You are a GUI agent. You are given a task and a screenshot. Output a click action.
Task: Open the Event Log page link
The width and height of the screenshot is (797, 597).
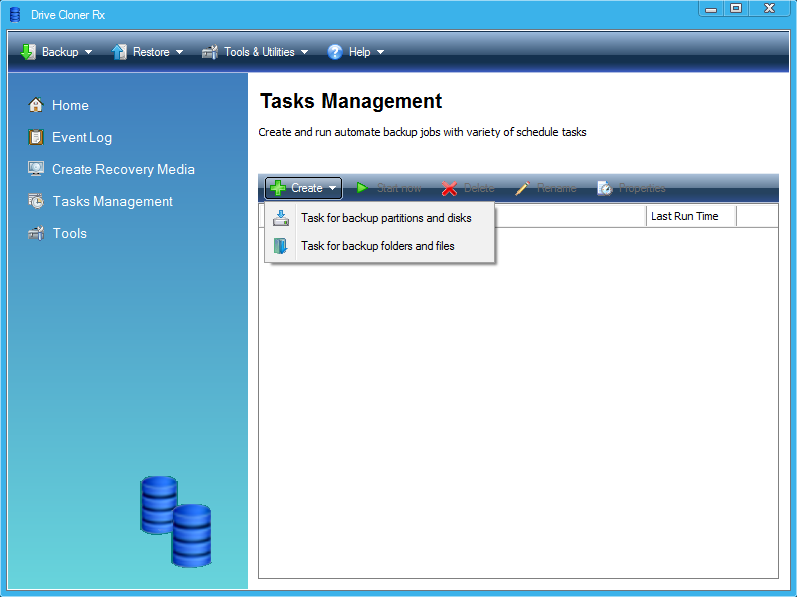82,137
